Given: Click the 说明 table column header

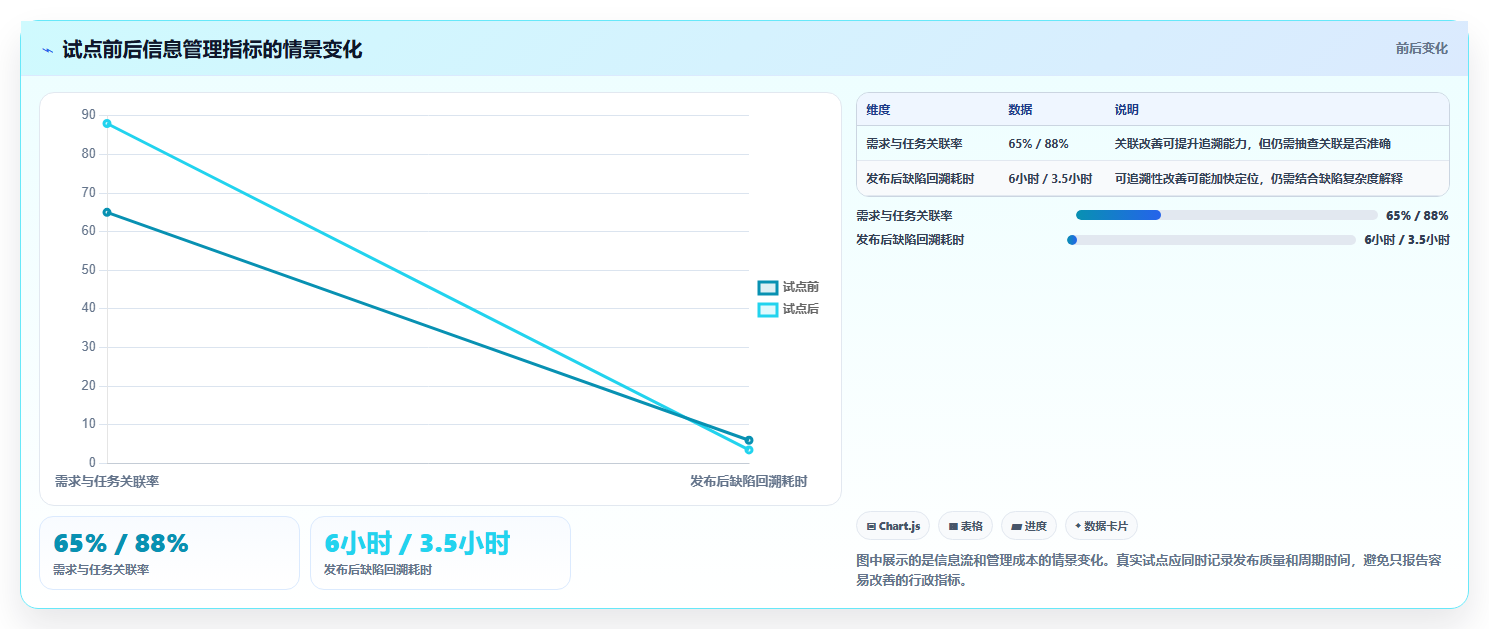Looking at the screenshot, I should point(1127,110).
